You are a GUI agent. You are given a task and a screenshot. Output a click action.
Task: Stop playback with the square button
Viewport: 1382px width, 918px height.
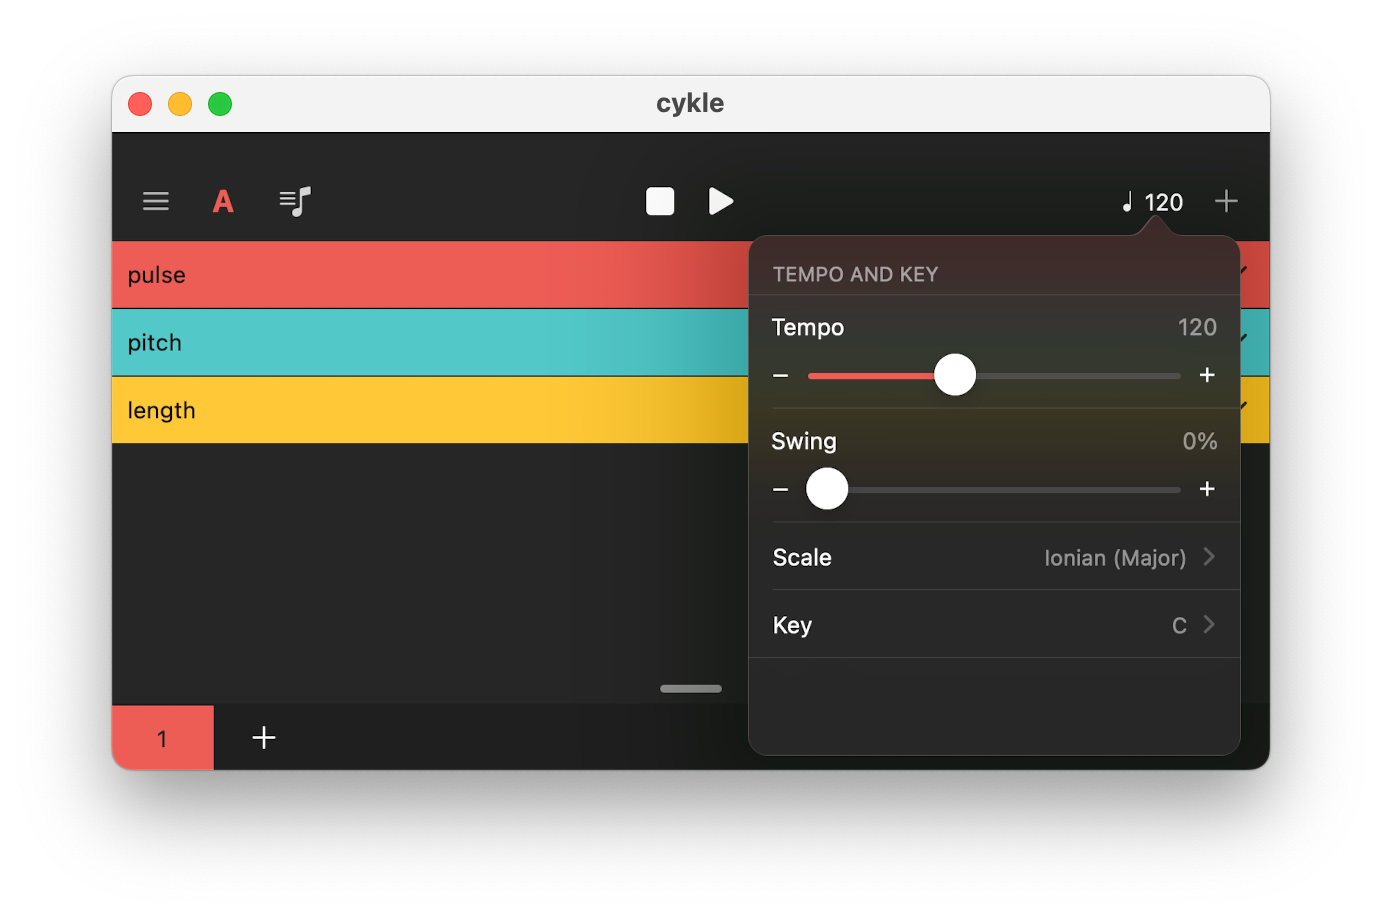click(x=660, y=202)
